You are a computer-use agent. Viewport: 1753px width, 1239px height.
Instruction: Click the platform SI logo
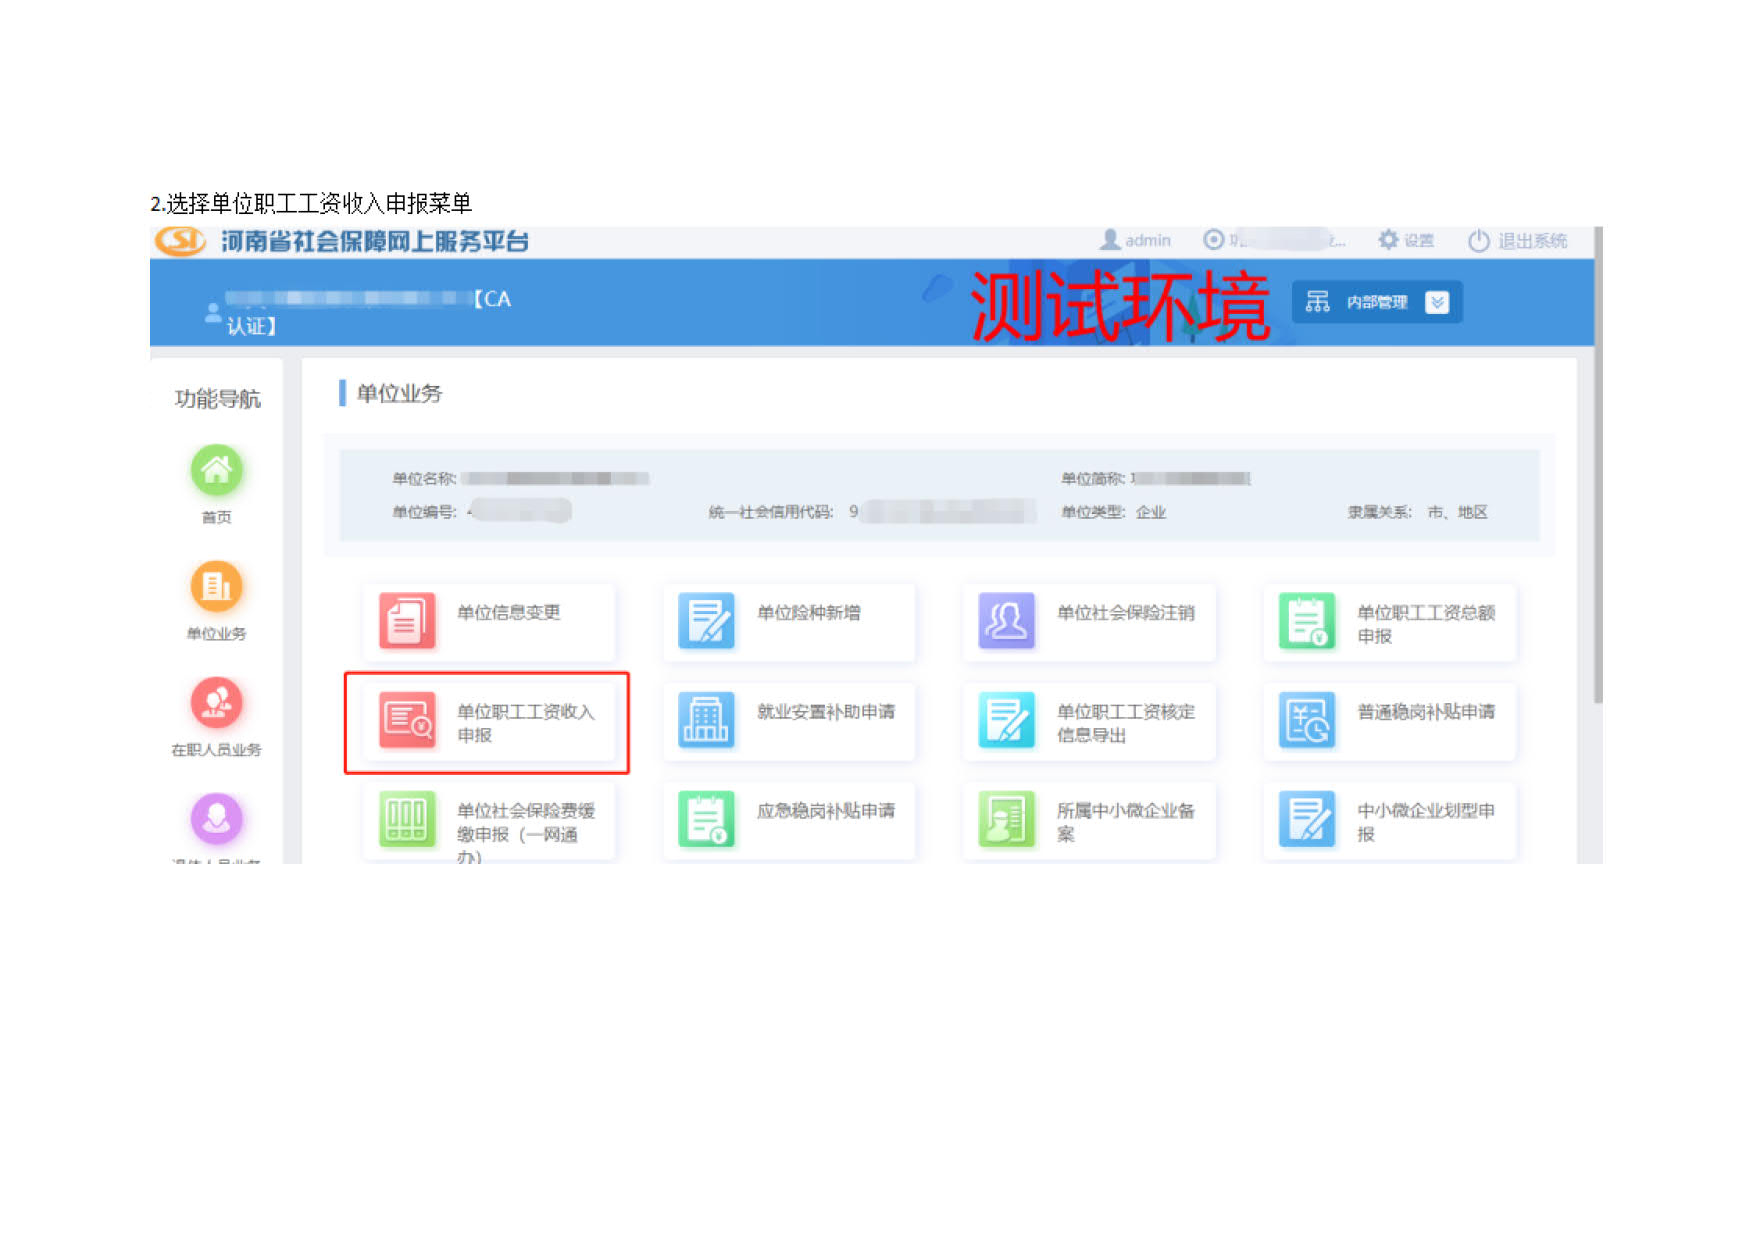tap(180, 241)
